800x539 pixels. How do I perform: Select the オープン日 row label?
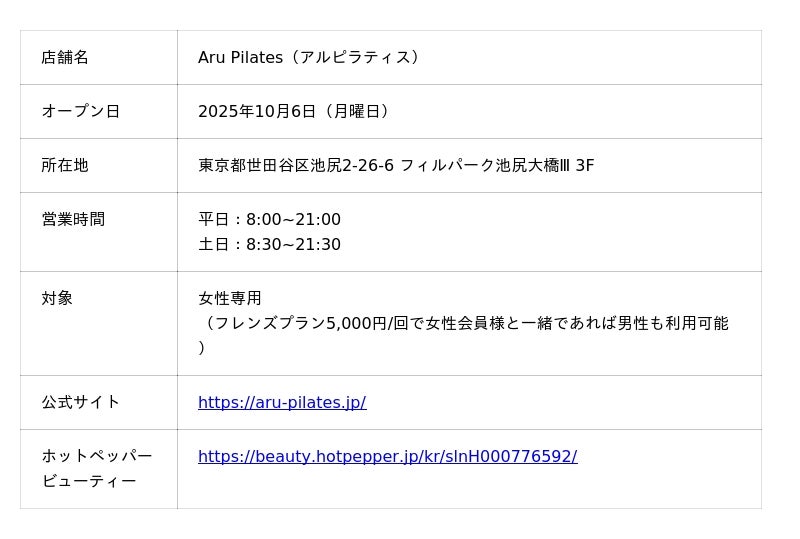click(x=80, y=111)
